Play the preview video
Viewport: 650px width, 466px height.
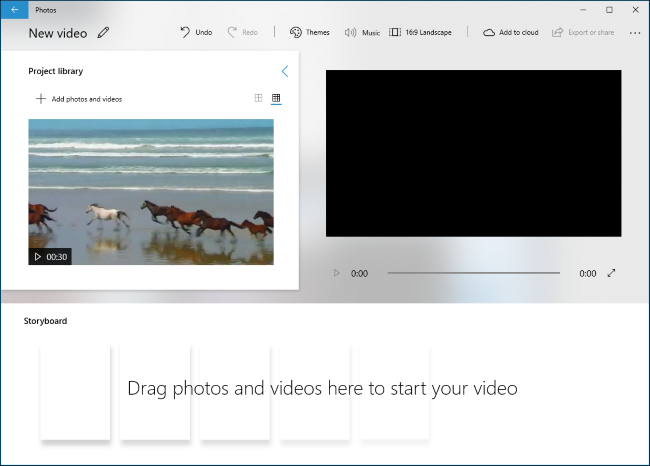pyautogui.click(x=336, y=273)
